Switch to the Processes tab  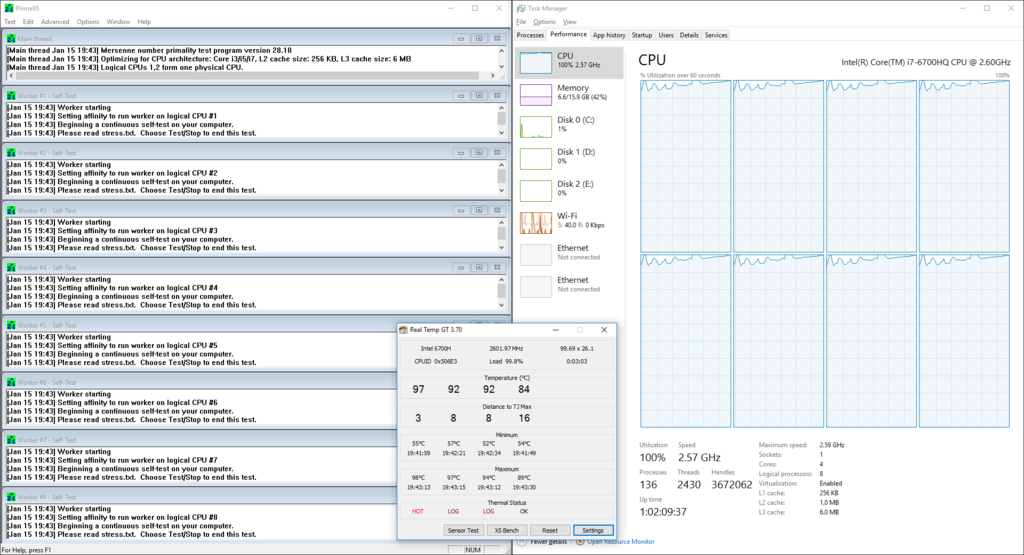coord(530,35)
